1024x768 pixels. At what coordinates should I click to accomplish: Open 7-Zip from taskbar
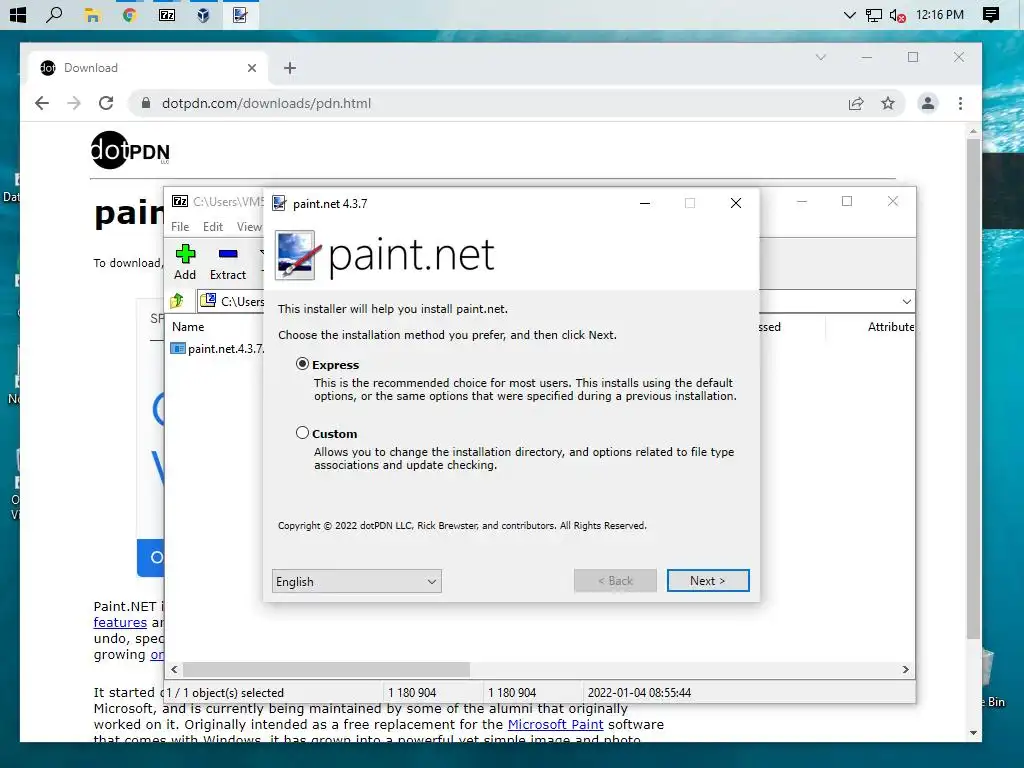pos(167,14)
